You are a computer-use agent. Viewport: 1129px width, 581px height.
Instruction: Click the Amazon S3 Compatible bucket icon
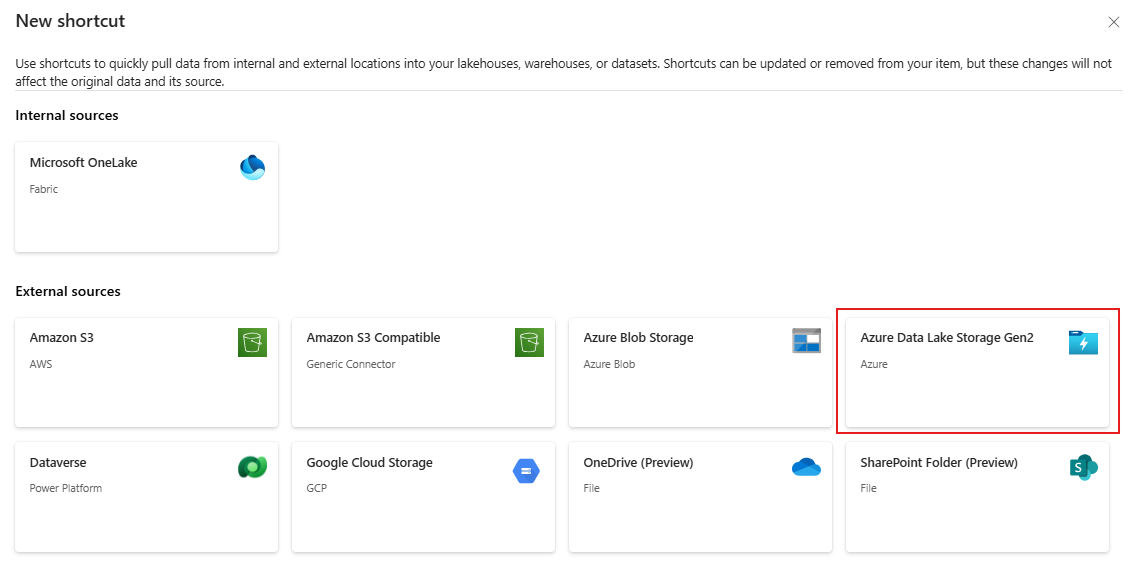[529, 342]
